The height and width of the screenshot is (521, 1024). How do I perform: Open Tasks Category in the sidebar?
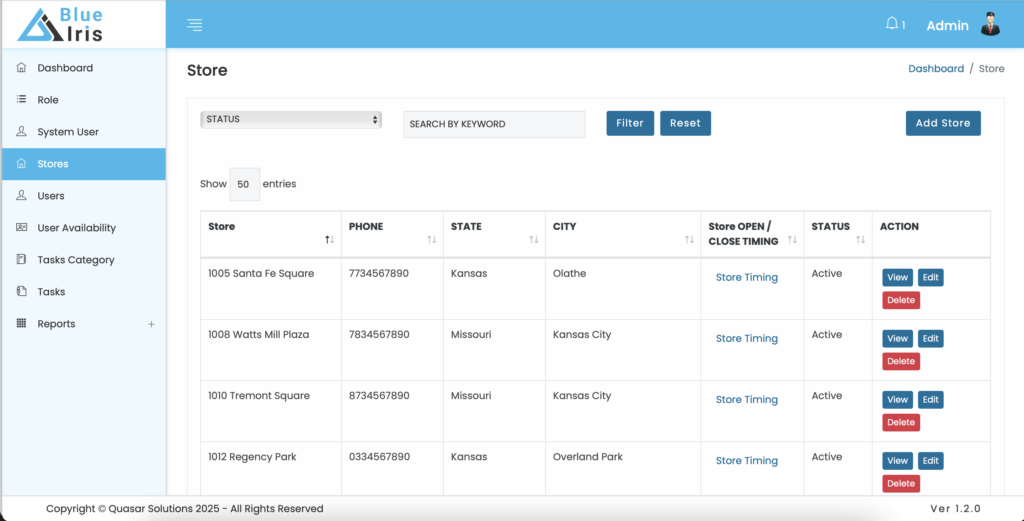point(76,260)
